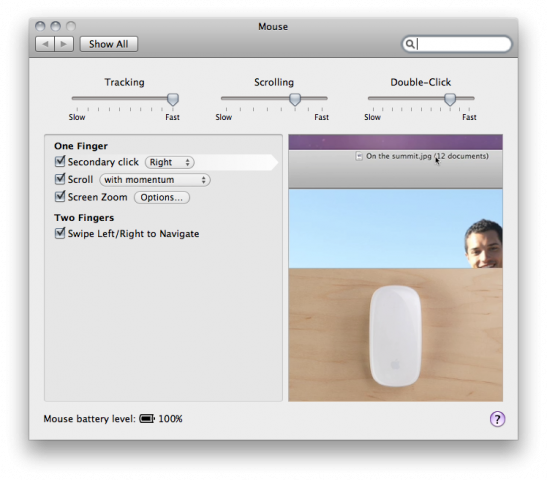Click the back navigation arrow
Viewport: 547px width, 480px height.
point(45,44)
